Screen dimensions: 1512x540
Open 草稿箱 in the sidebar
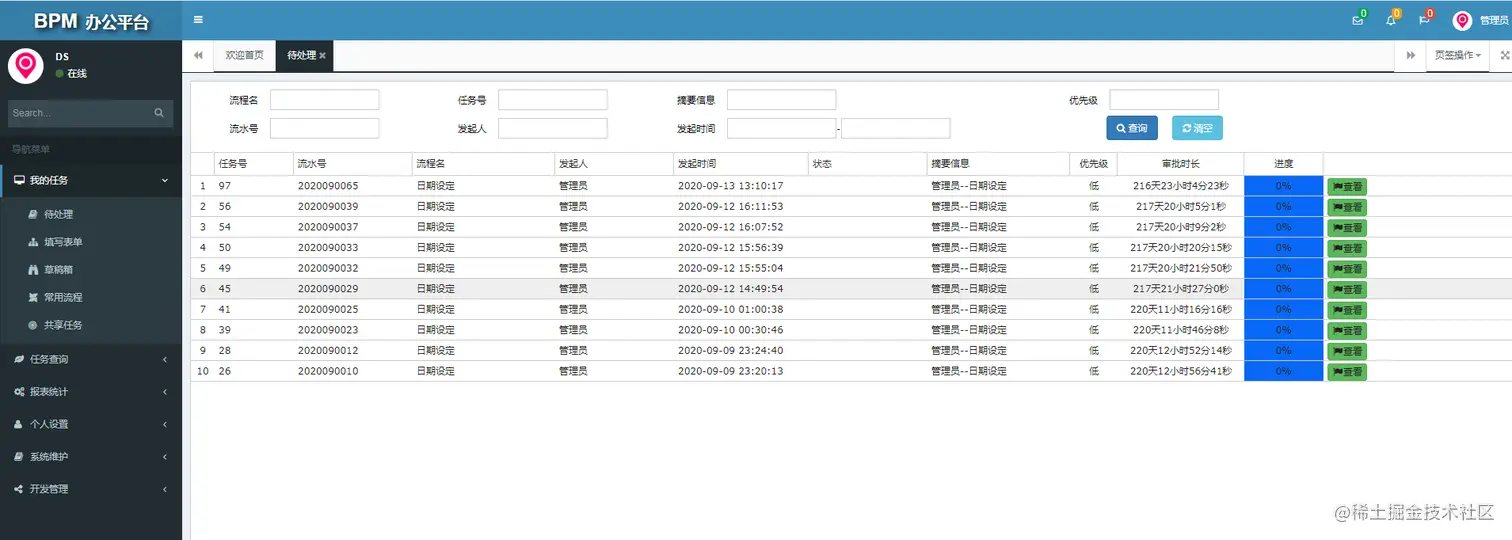[x=58, y=270]
